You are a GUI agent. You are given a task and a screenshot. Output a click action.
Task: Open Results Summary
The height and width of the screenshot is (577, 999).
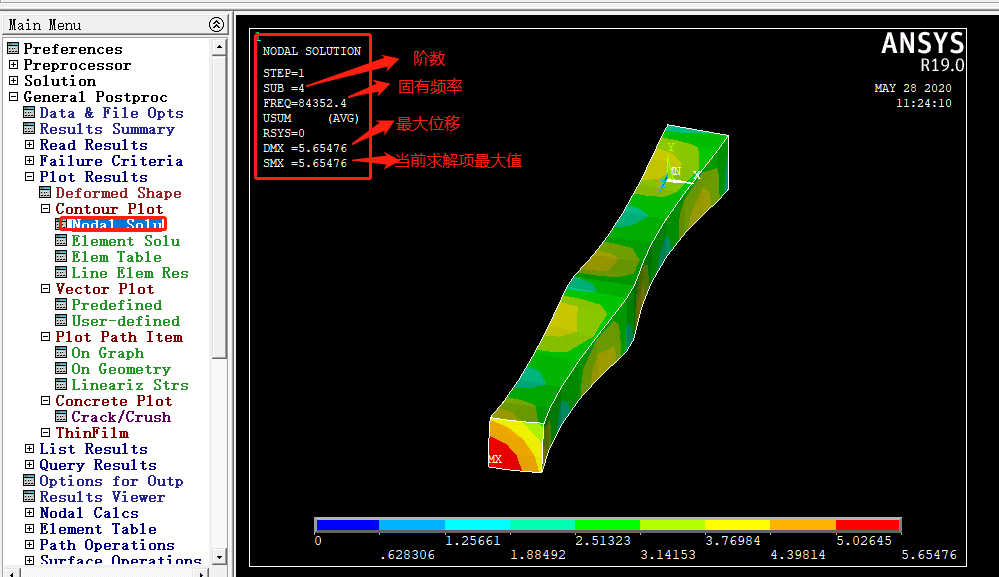click(x=107, y=129)
